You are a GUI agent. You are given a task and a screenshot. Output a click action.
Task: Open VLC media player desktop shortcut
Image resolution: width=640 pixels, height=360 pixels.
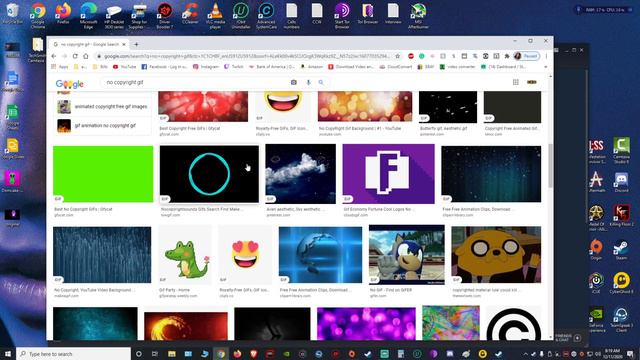click(x=216, y=16)
